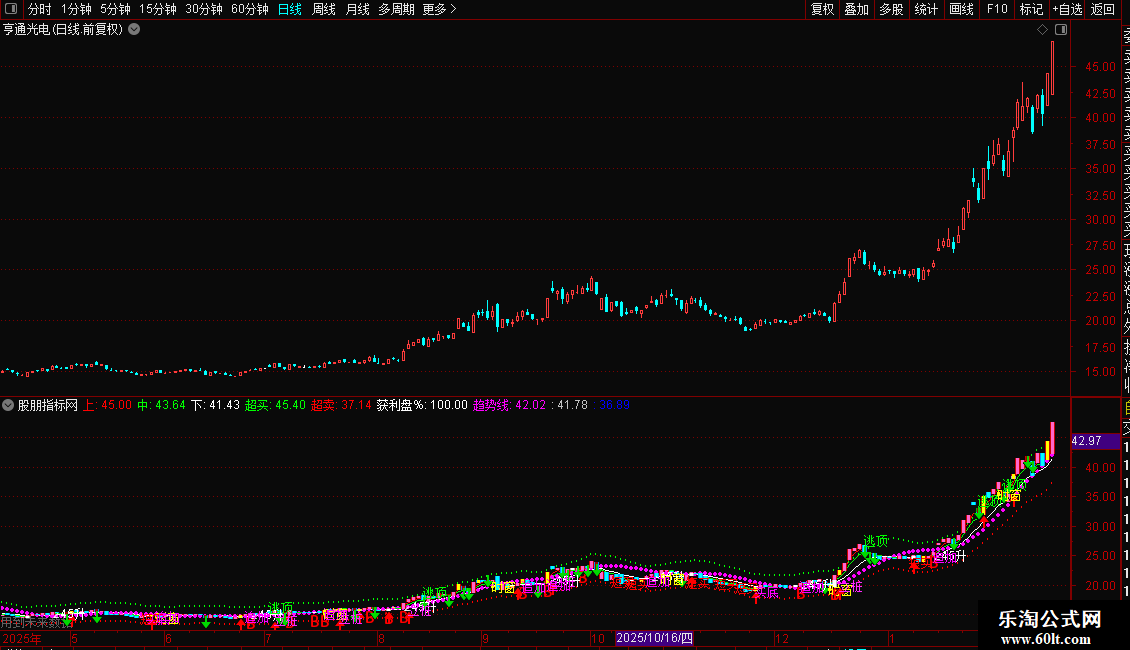1130x650 pixels.
Task: Open the F10 company info
Action: (x=997, y=9)
